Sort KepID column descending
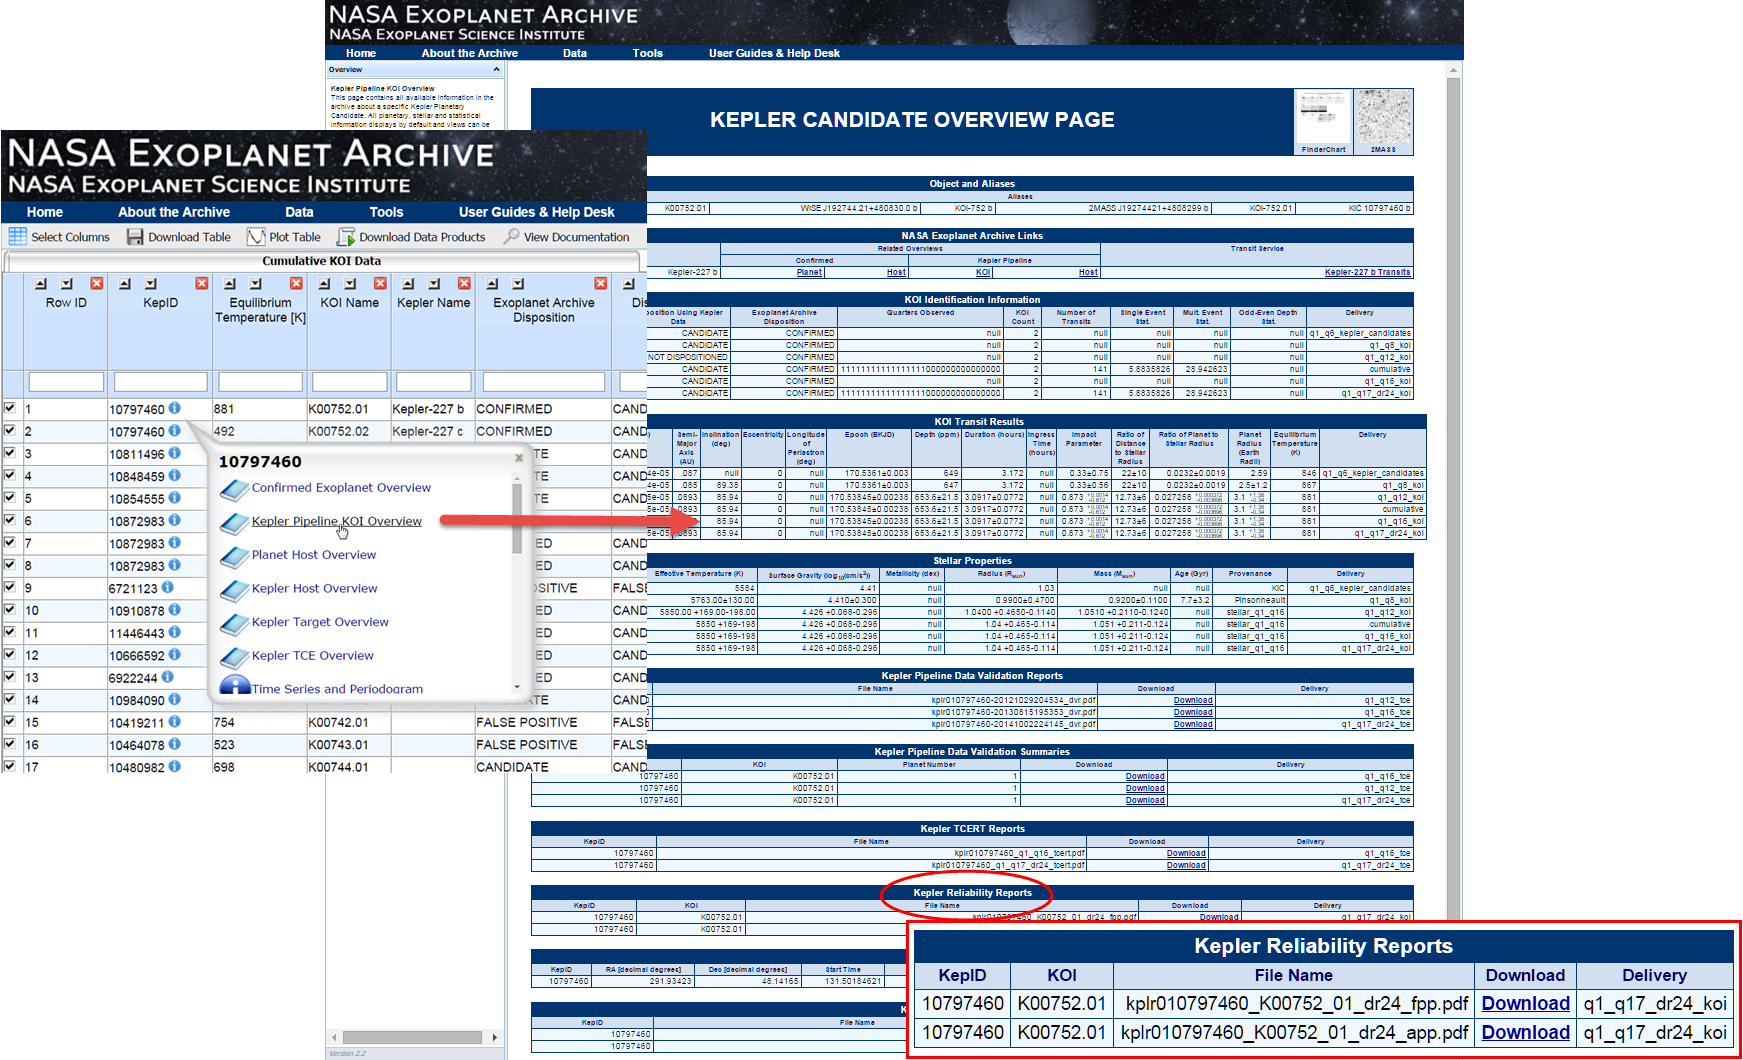Image resolution: width=1743 pixels, height=1060 pixels. tap(151, 284)
